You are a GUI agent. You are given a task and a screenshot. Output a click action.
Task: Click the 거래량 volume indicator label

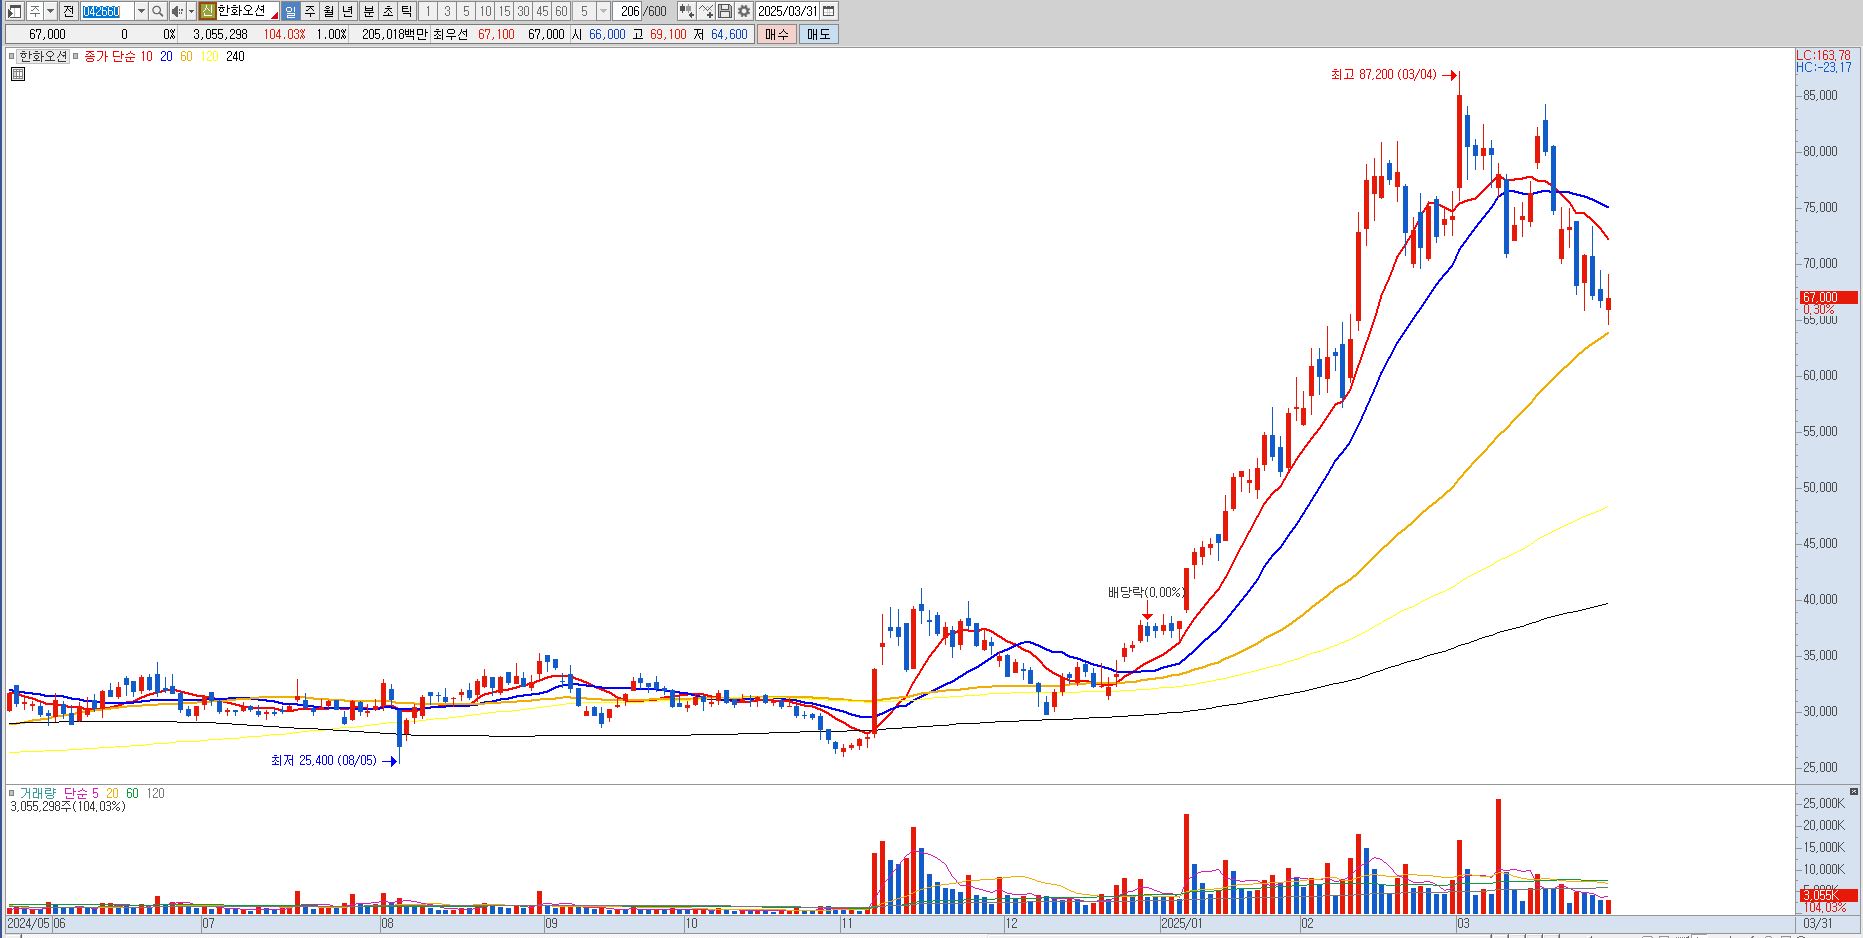click(x=38, y=793)
